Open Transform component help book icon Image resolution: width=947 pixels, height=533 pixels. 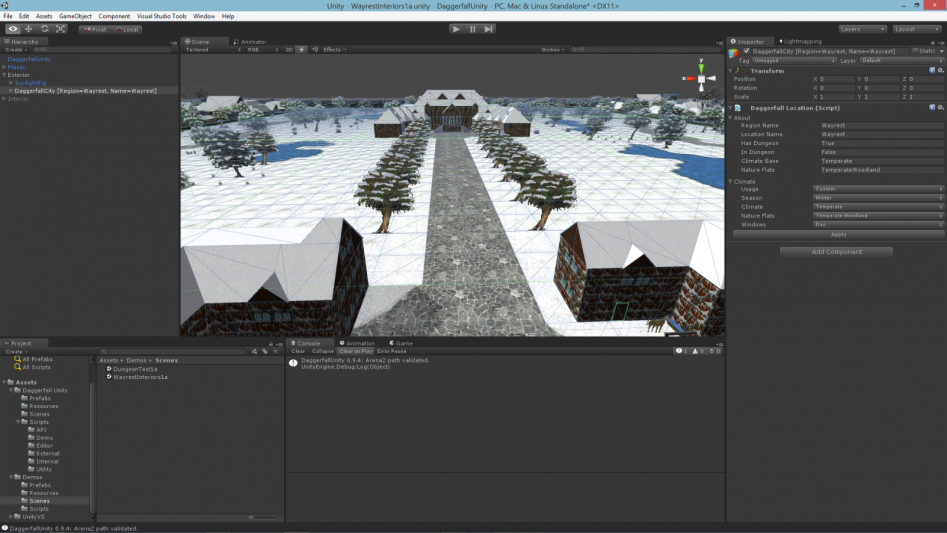point(932,71)
